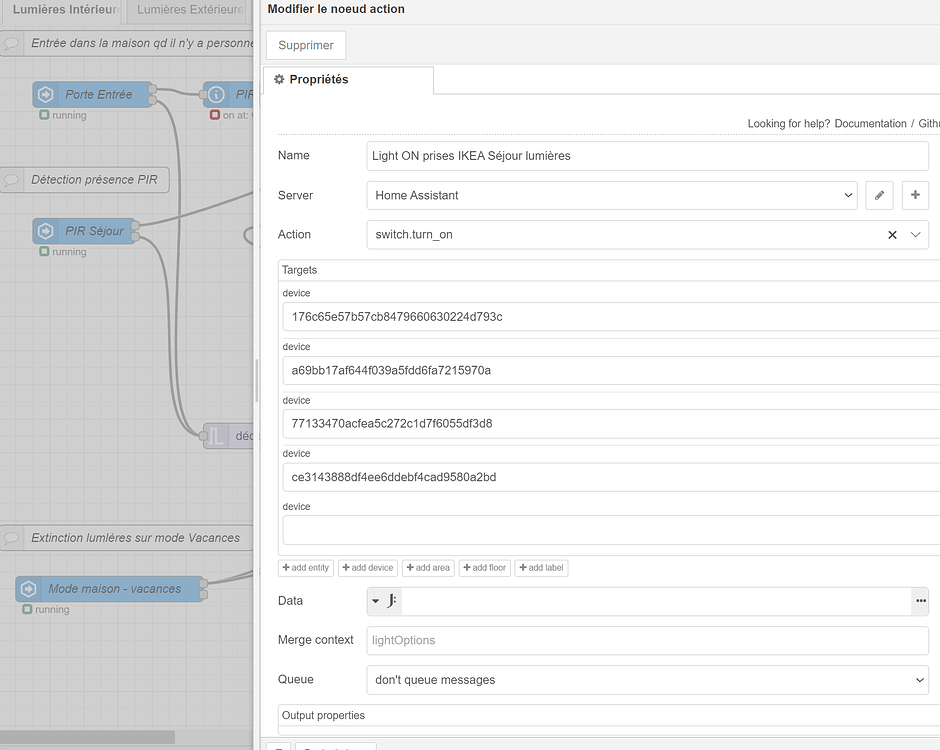940x750 pixels.
Task: Click the pencil icon to edit the Home Assistant server
Action: (x=879, y=195)
